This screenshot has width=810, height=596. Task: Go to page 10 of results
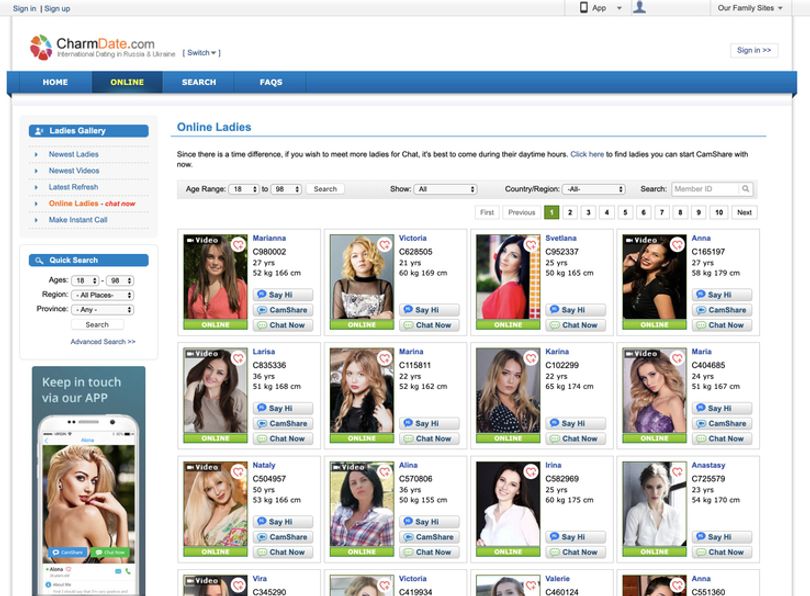(x=719, y=212)
